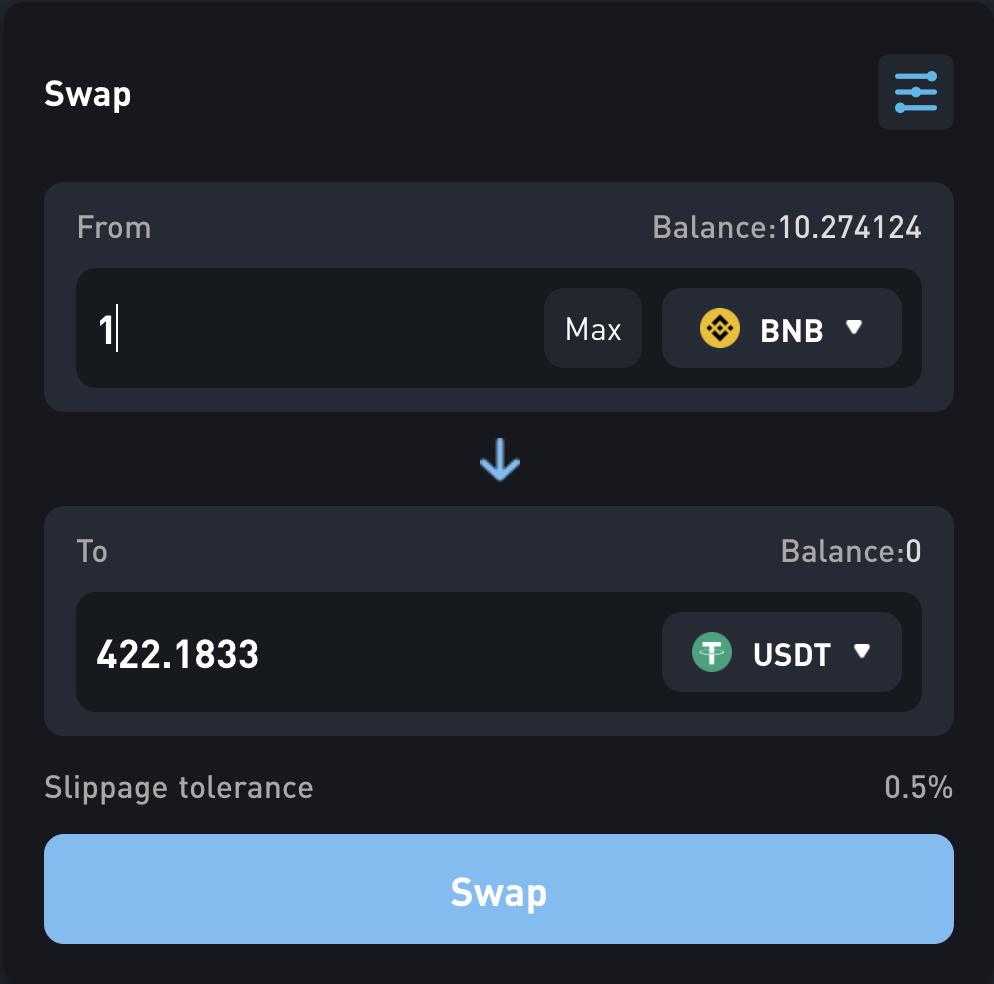Click the BNB coin logo
This screenshot has width=994, height=984.
pyautogui.click(x=720, y=328)
